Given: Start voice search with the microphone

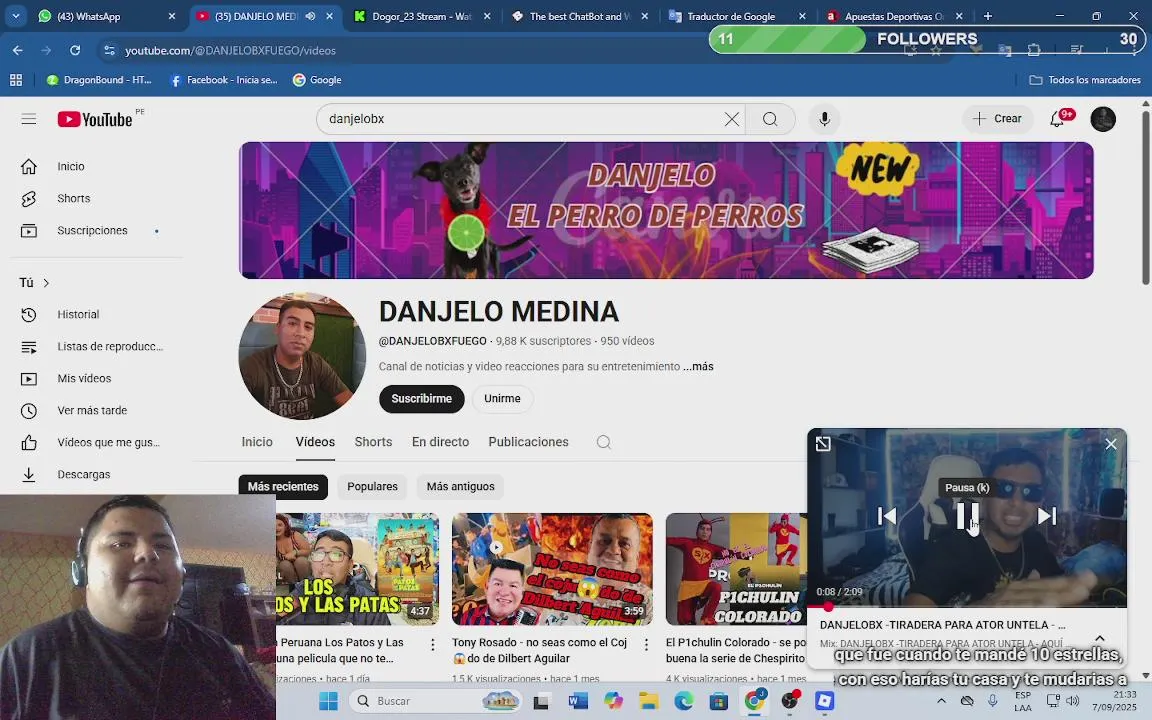Looking at the screenshot, I should pos(824,119).
